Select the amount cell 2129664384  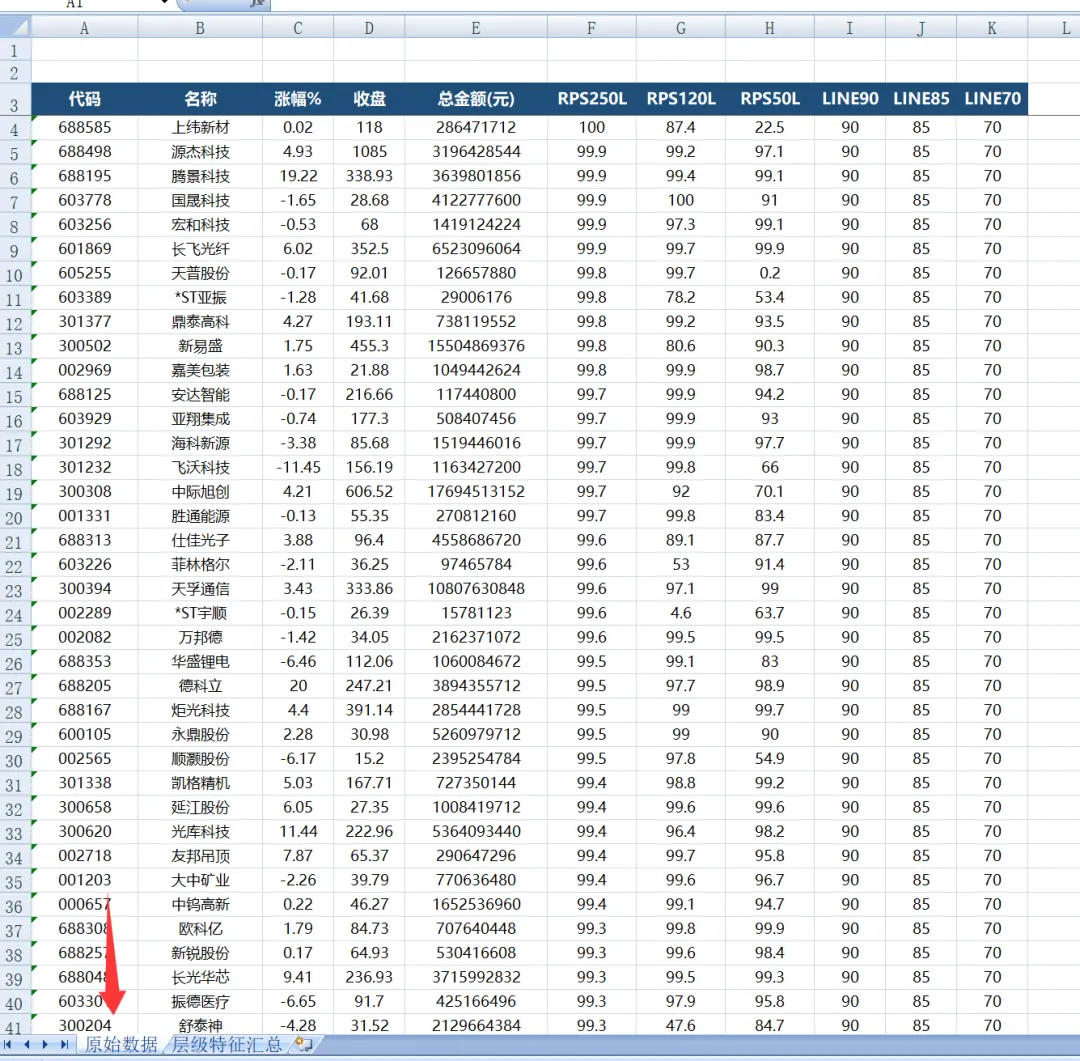(475, 1025)
